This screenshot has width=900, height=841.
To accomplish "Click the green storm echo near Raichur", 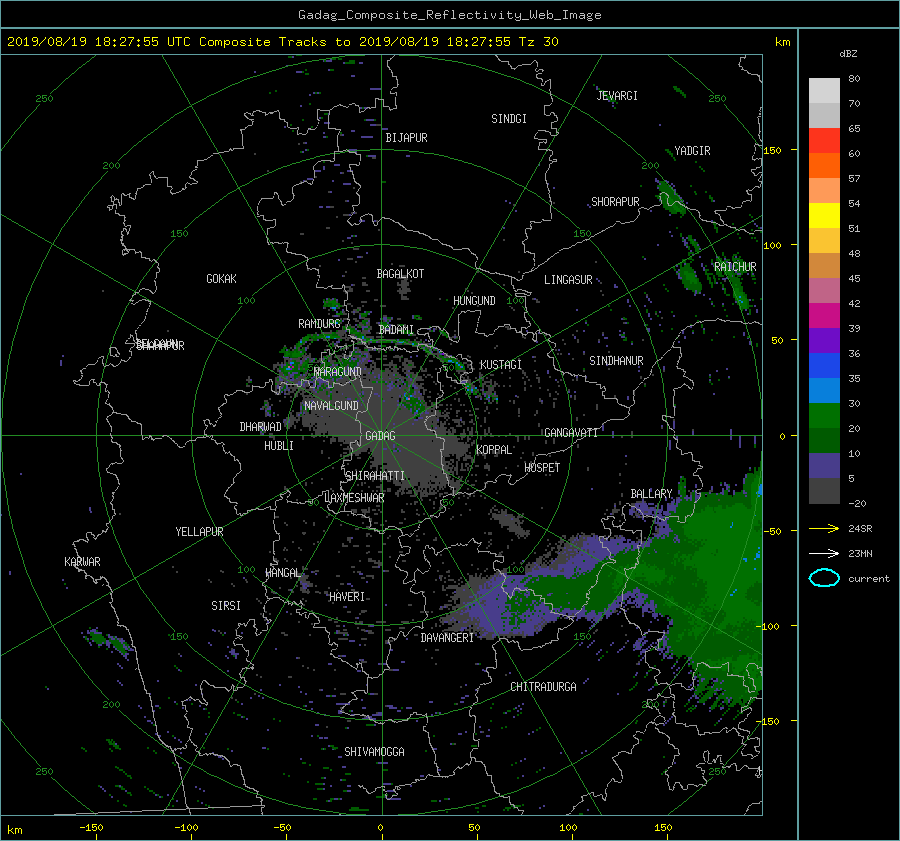I will pos(688,276).
